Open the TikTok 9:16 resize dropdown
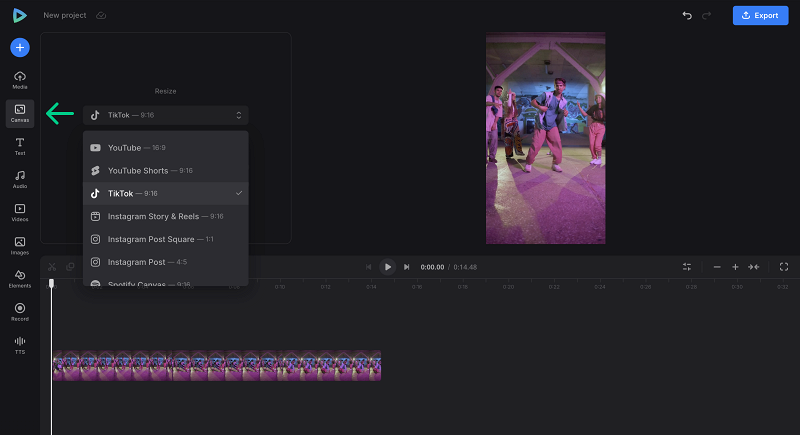This screenshot has height=435, width=800. [x=166, y=115]
